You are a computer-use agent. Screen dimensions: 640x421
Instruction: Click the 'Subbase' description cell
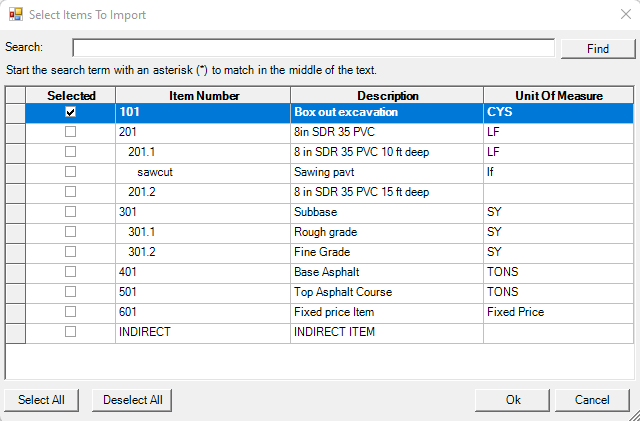pos(387,213)
